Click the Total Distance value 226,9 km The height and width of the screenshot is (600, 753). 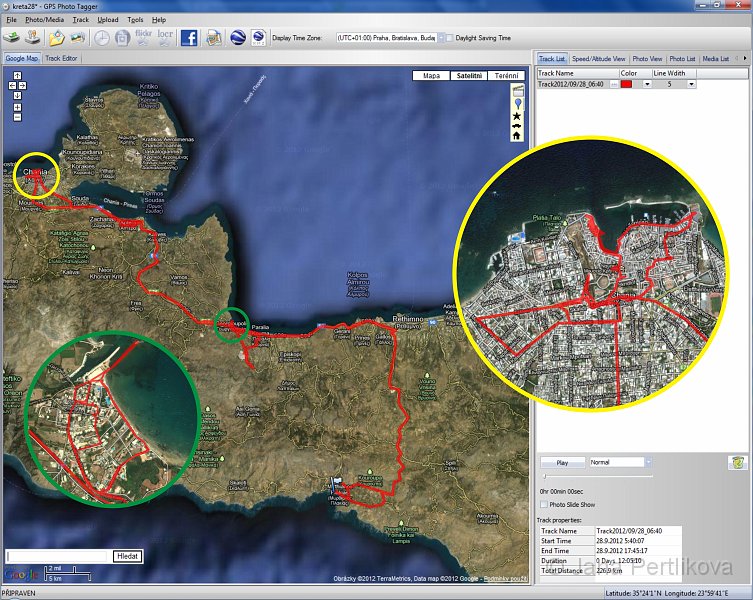click(x=610, y=571)
